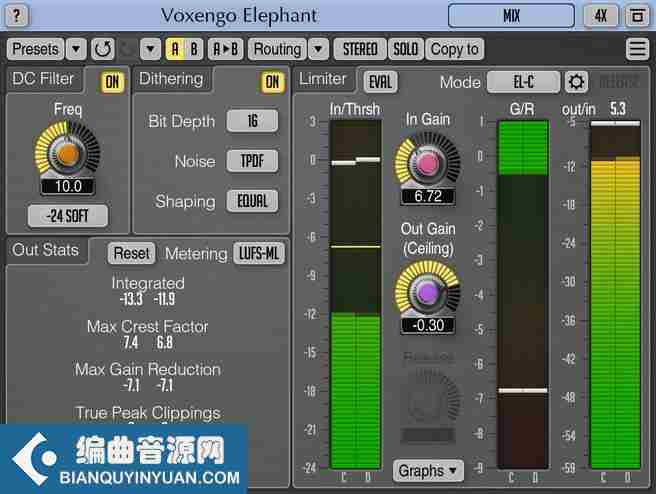The image size is (656, 494).
Task: Click the Max Crest Factor 7.4 value
Action: tap(131, 342)
